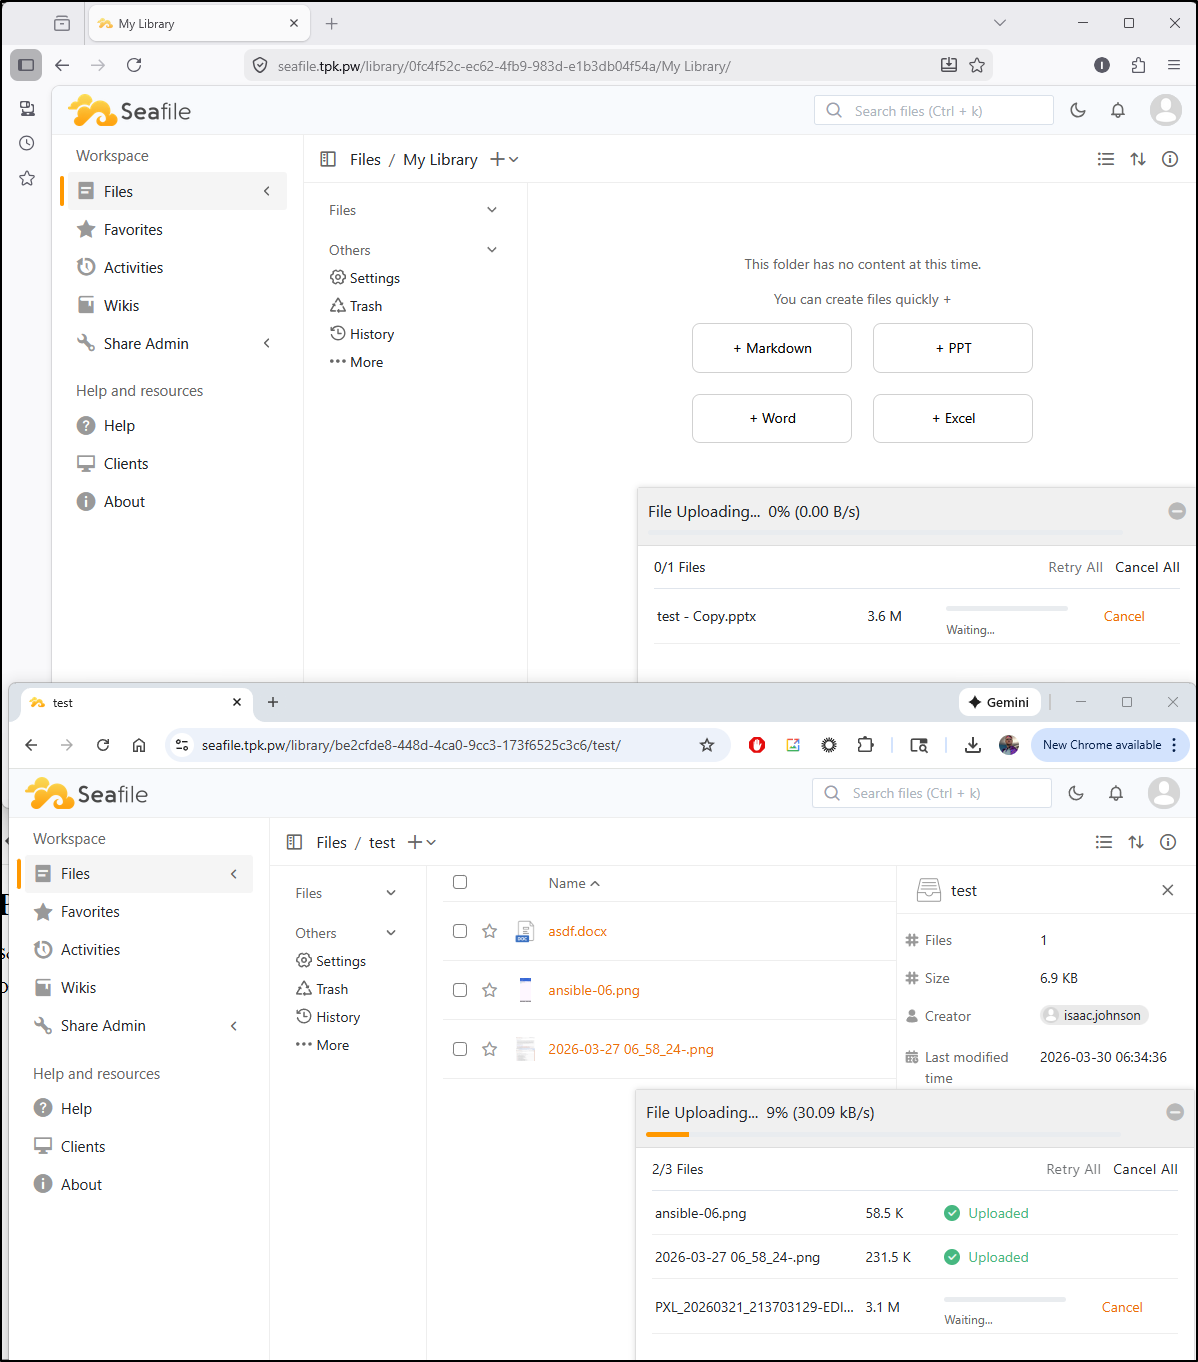Click the search files field in top window
Viewport: 1198px width, 1362px height.
pyautogui.click(x=945, y=111)
